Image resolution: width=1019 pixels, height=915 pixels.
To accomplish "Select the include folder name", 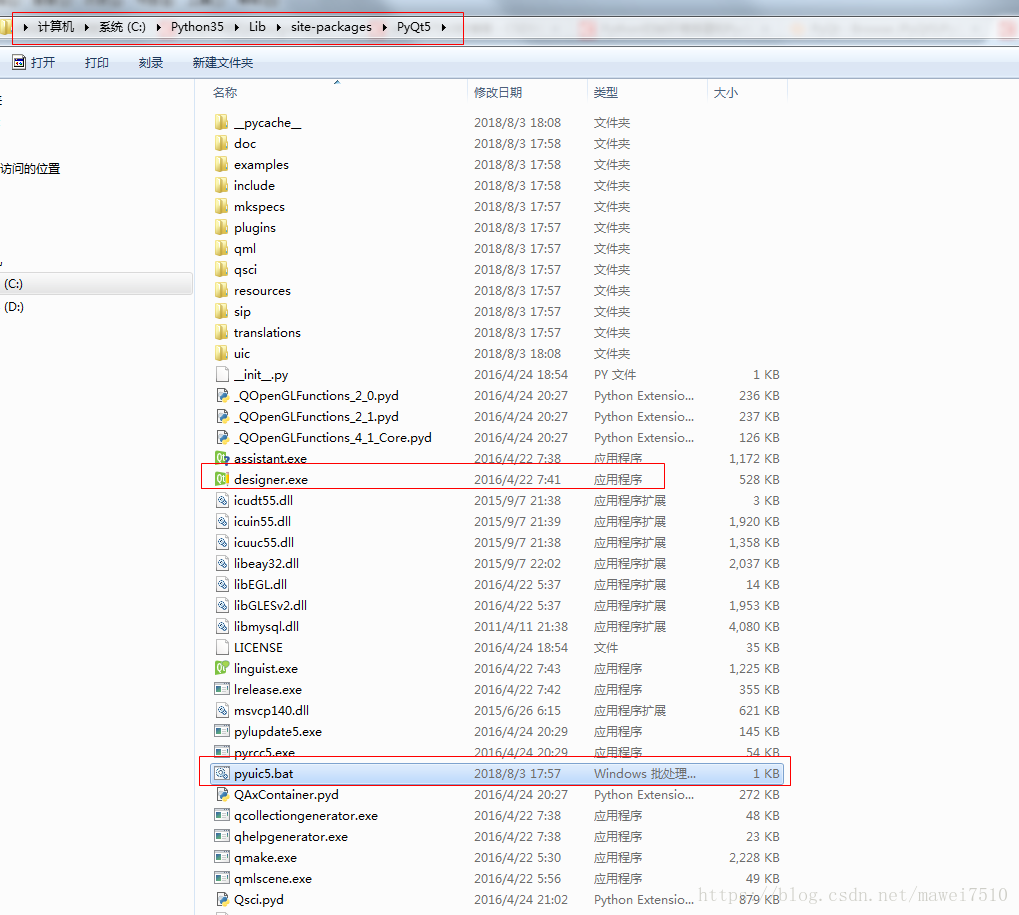I will [254, 185].
